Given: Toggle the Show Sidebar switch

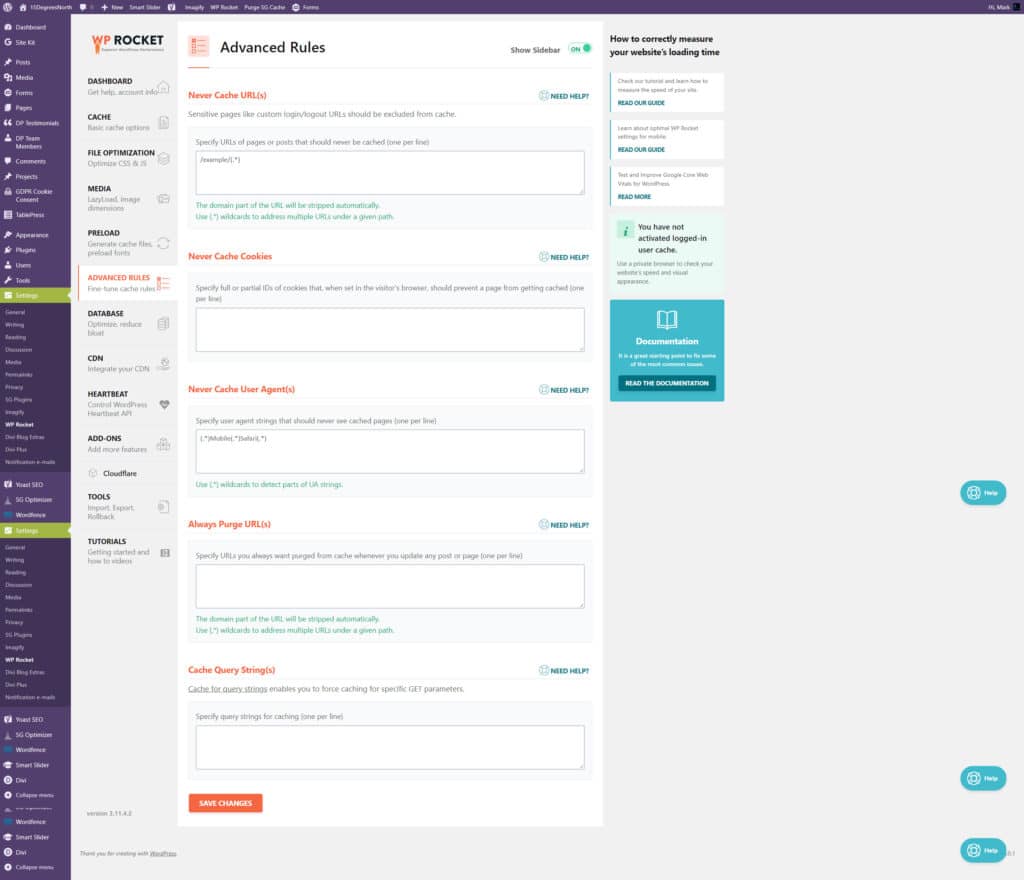Looking at the screenshot, I should pos(580,49).
